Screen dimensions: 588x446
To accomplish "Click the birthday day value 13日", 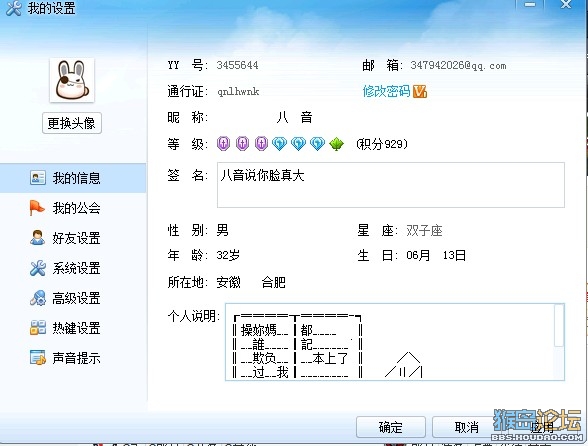I will click(454, 255).
